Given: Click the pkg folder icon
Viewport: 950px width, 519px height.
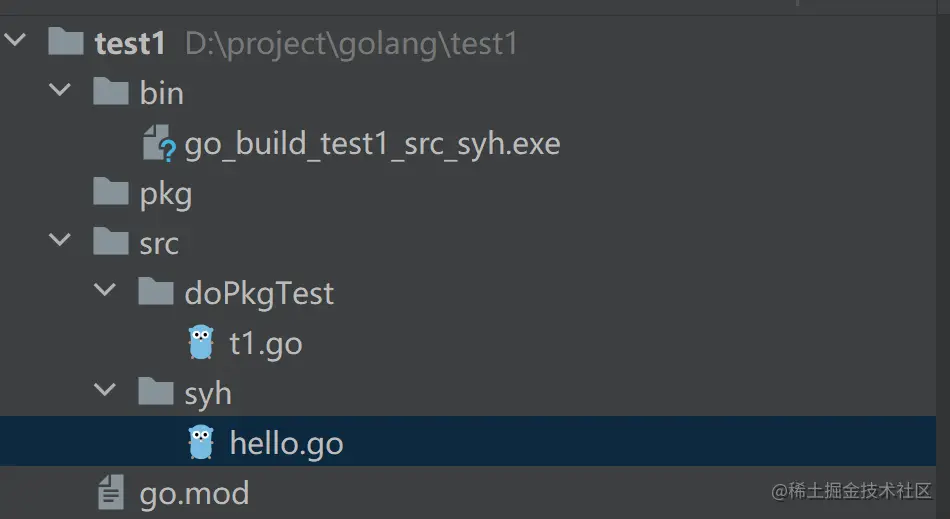Looking at the screenshot, I should pos(111,192).
